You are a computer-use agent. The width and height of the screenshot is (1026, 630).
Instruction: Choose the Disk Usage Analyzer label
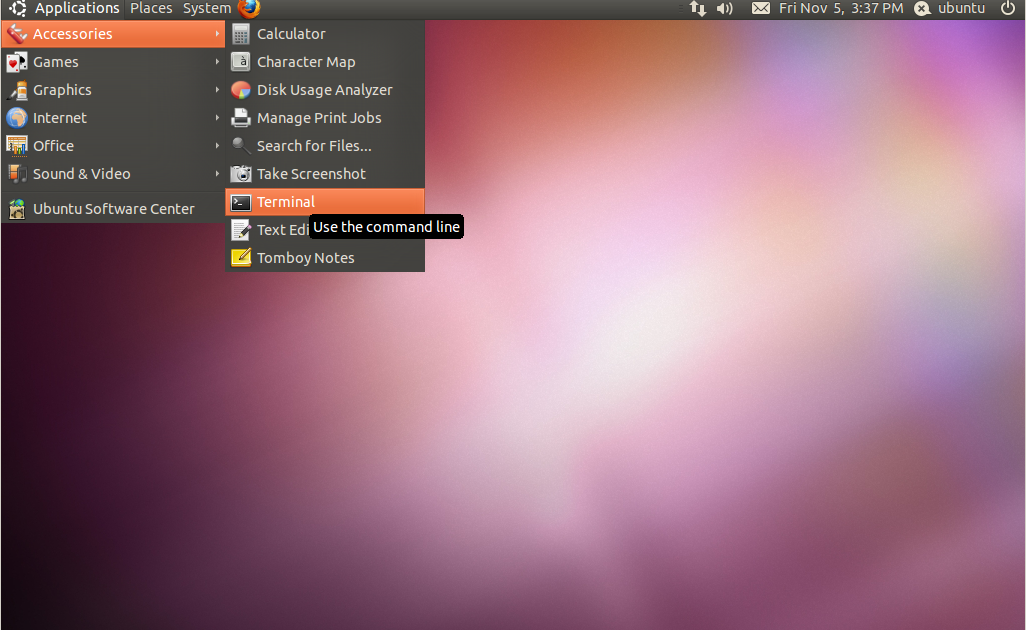point(325,90)
